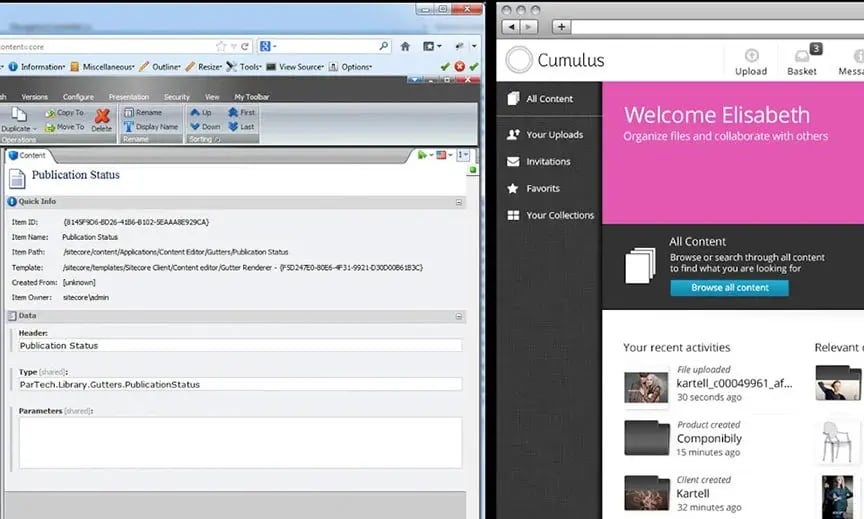
Task: Open the Security ribbon tab
Action: tap(177, 97)
